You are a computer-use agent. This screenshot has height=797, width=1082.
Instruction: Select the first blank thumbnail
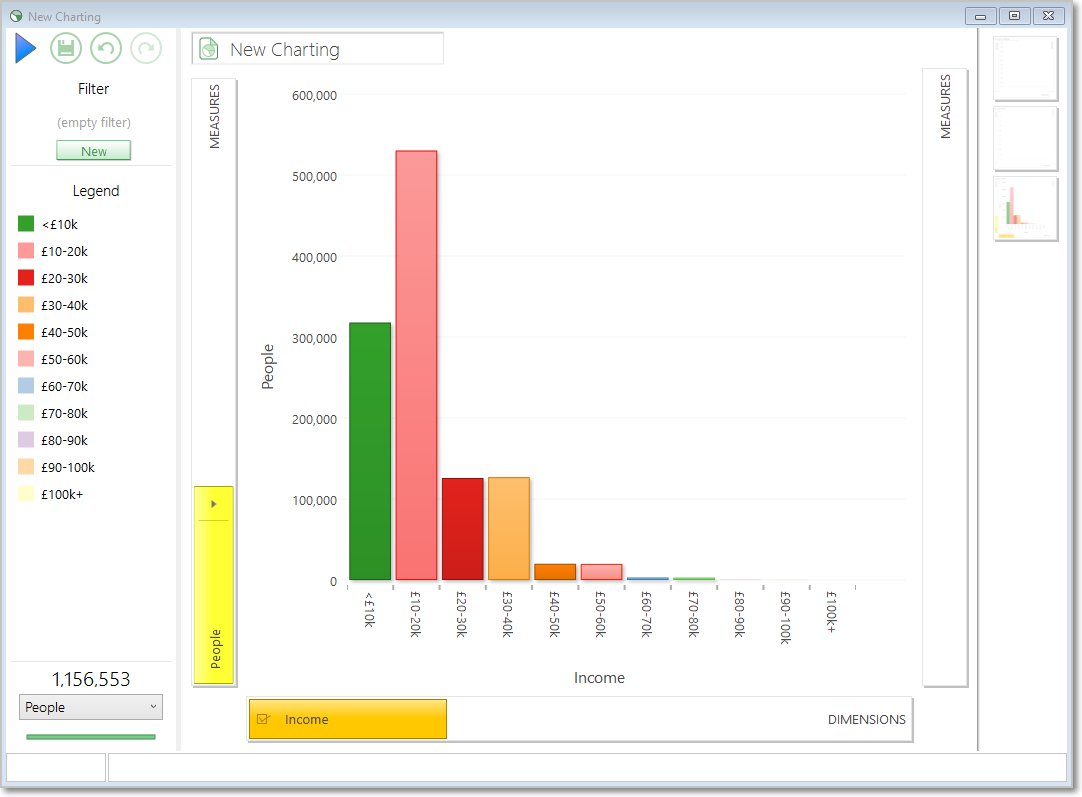pos(1025,68)
